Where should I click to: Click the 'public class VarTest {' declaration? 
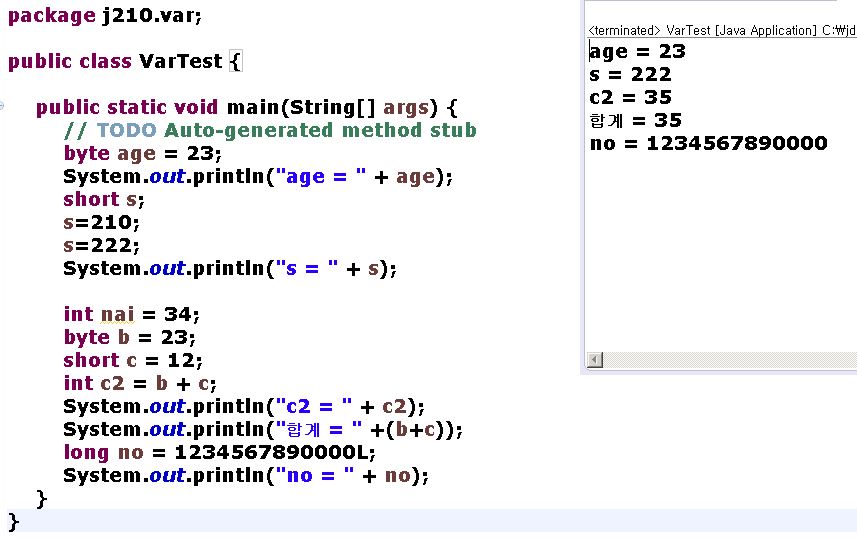(x=125, y=61)
